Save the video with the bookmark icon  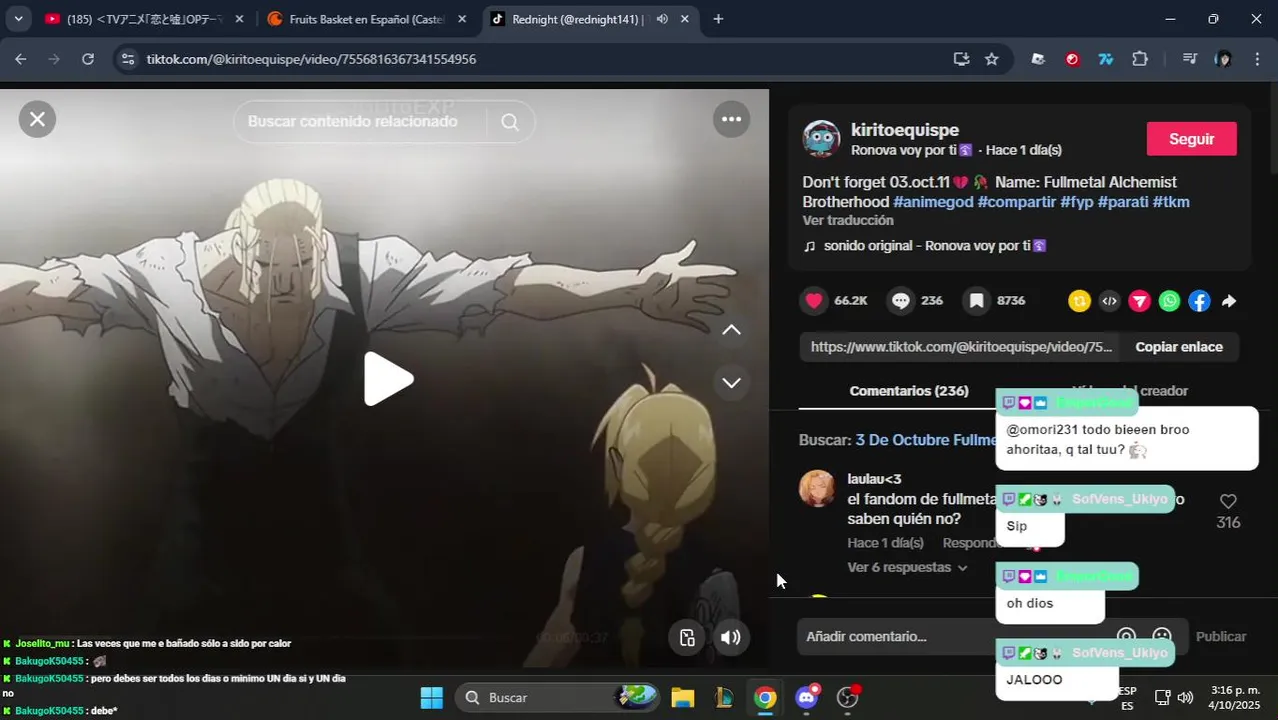tap(976, 300)
